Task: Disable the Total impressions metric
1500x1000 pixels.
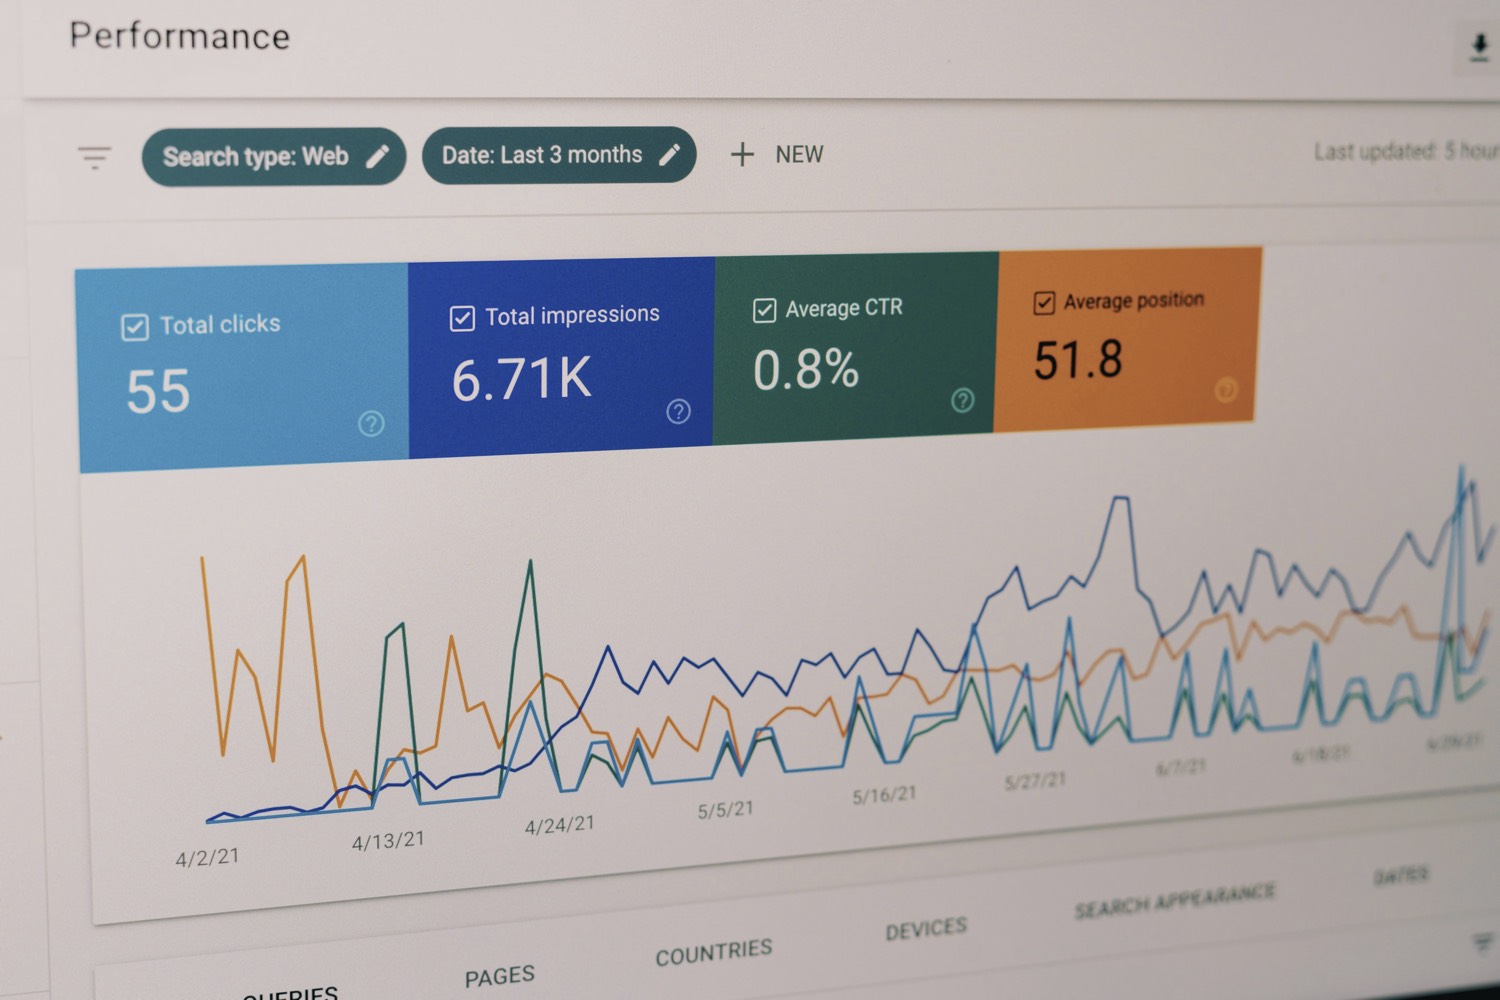Action: coord(462,316)
